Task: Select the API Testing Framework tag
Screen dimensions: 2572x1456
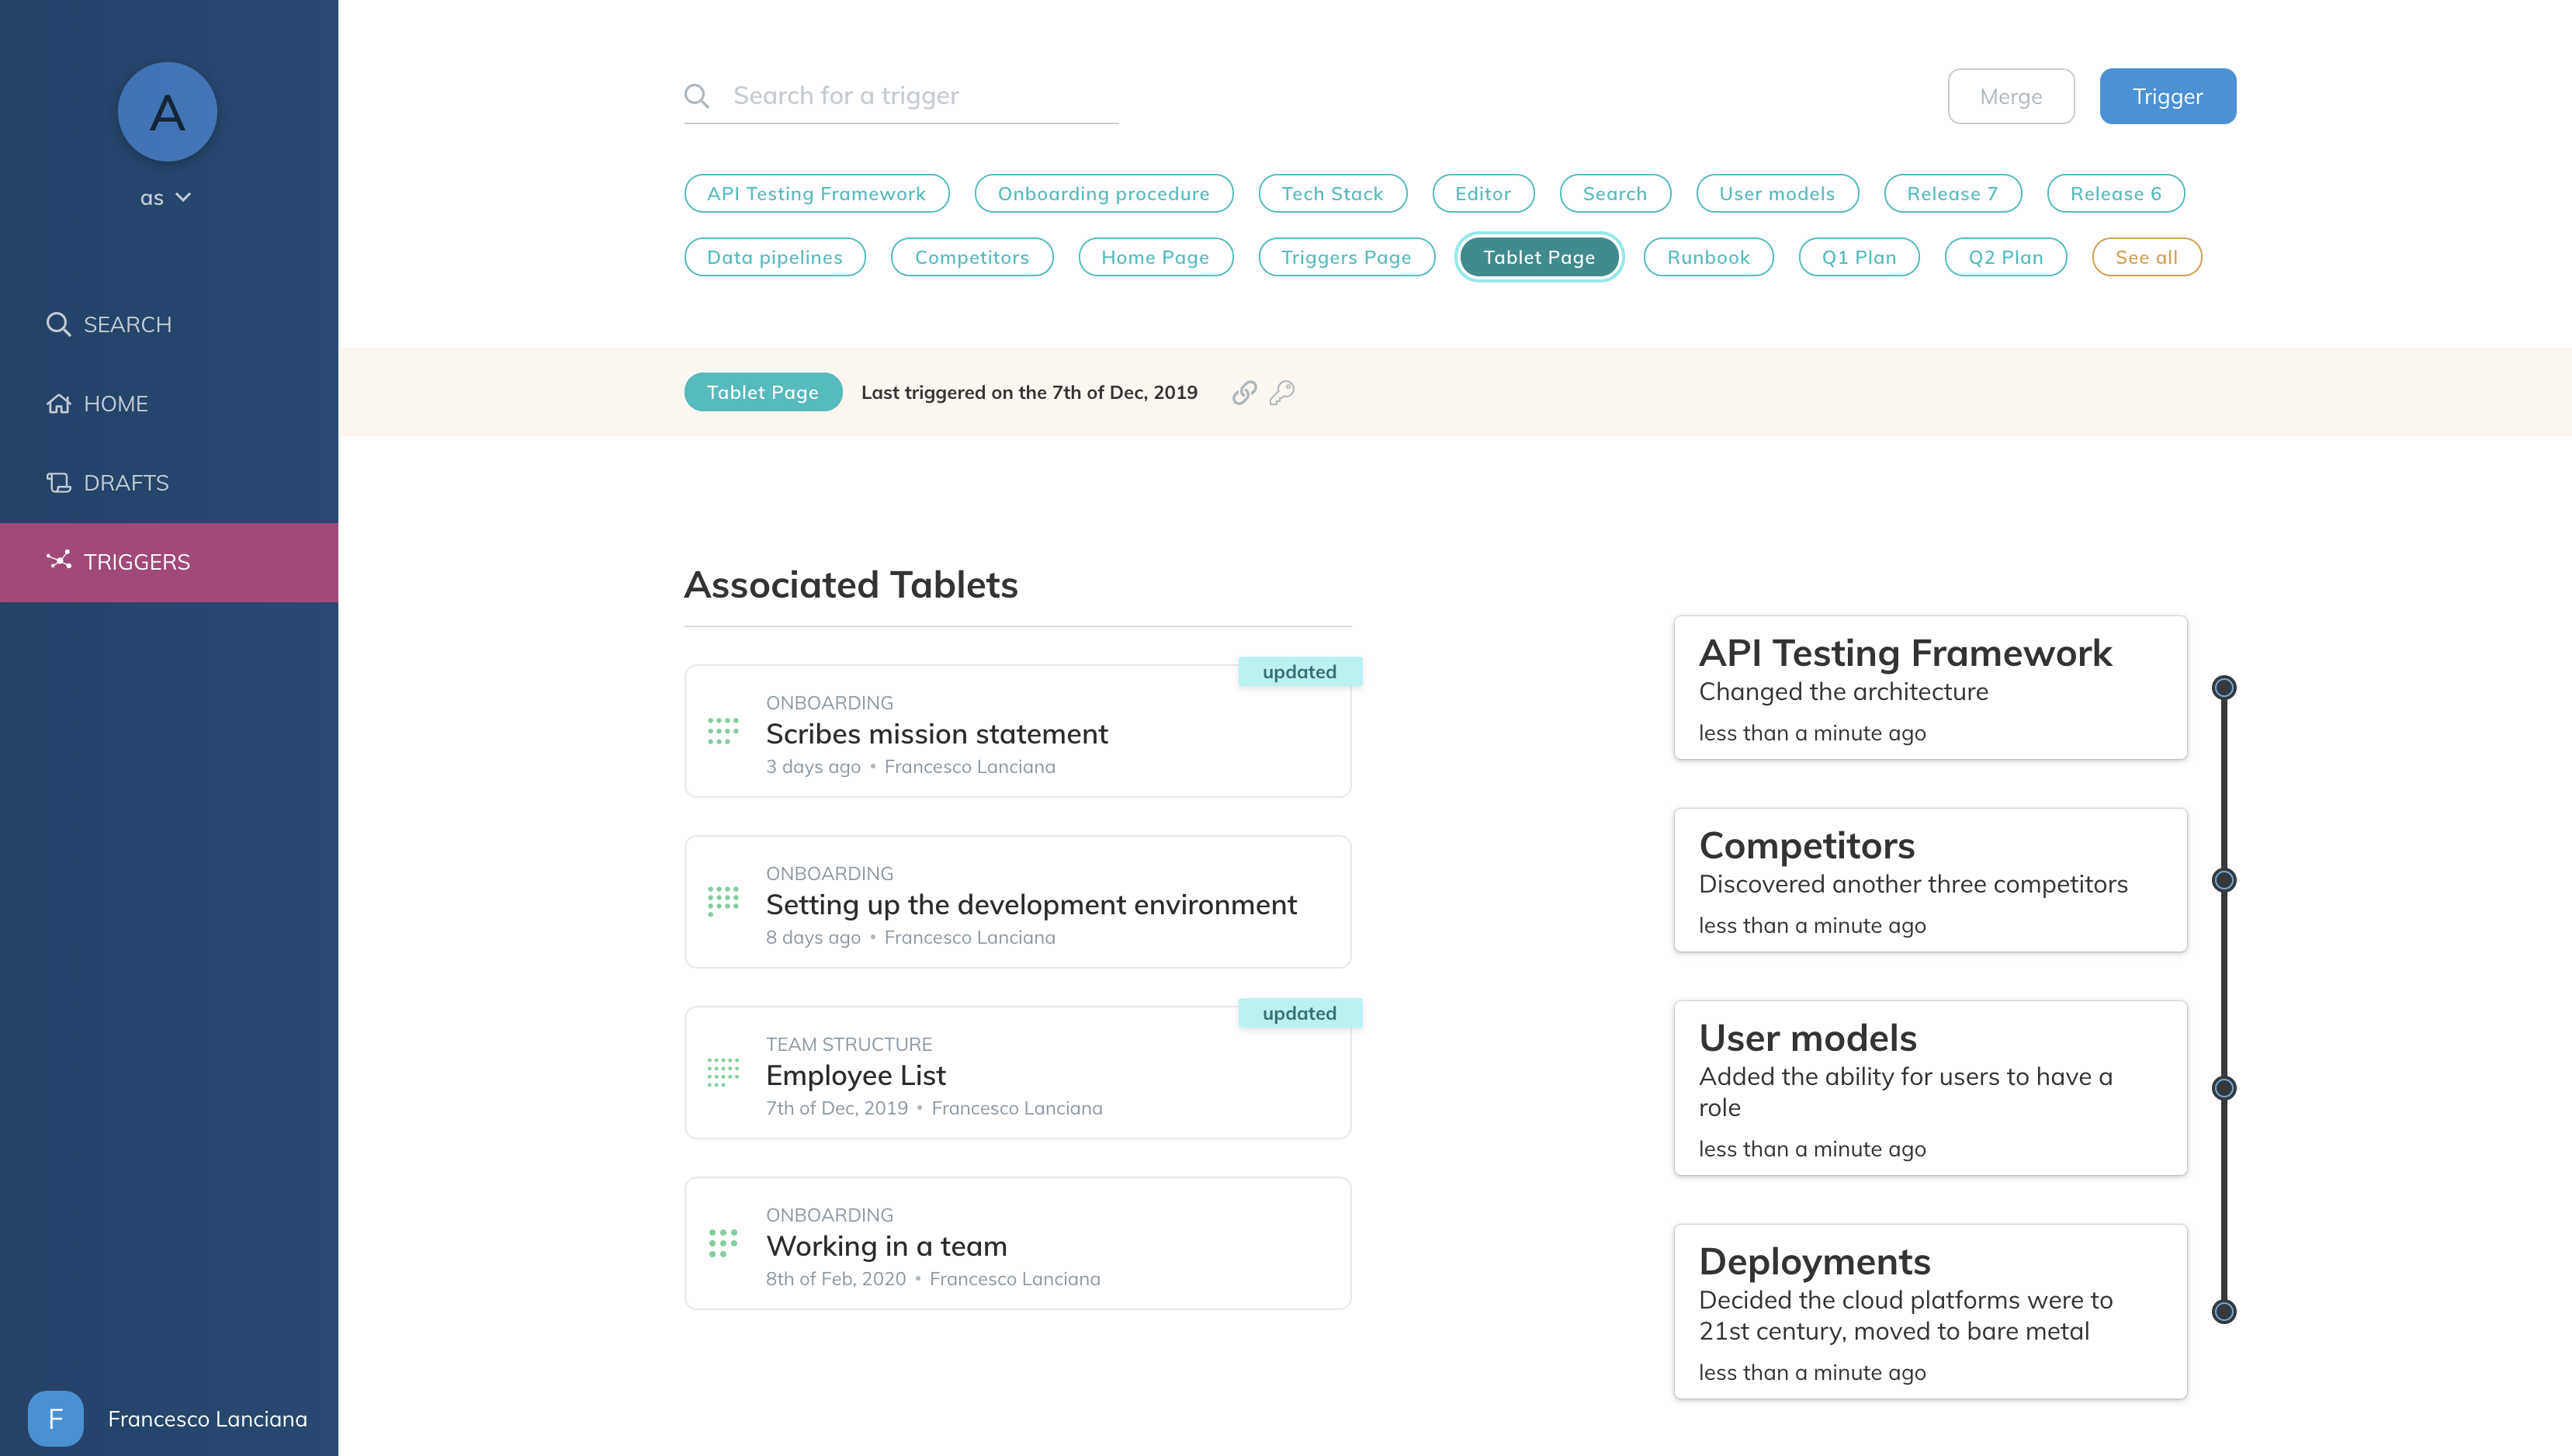Action: tap(816, 193)
